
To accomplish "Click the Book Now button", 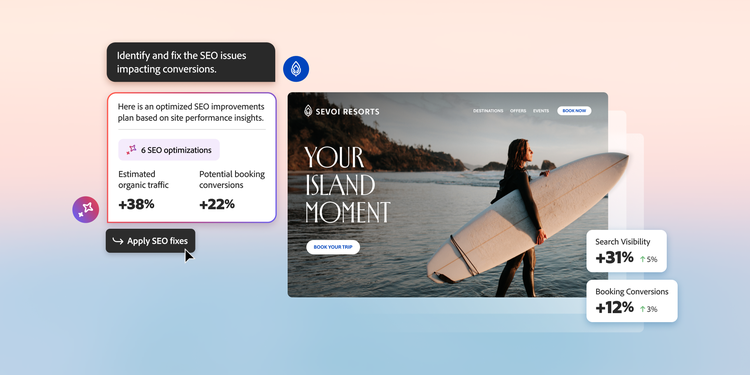I will 574,111.
